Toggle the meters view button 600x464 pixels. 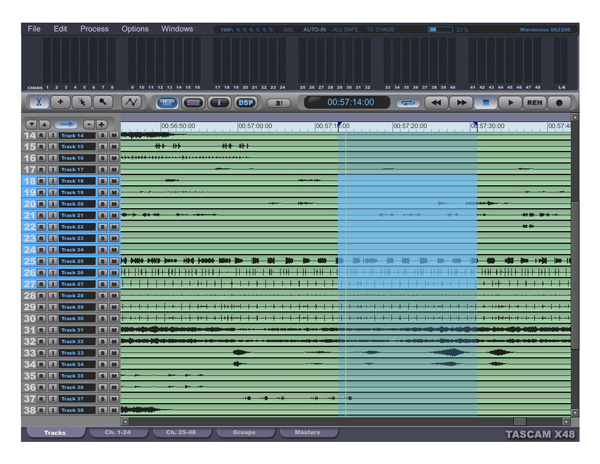[x=166, y=103]
